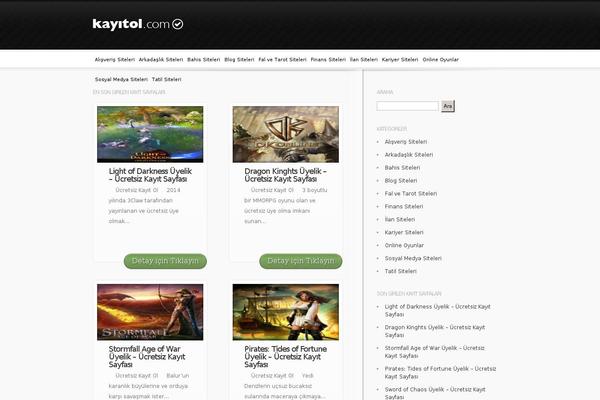The width and height of the screenshot is (600, 400).
Task: Click the search text field
Action: coord(408,106)
